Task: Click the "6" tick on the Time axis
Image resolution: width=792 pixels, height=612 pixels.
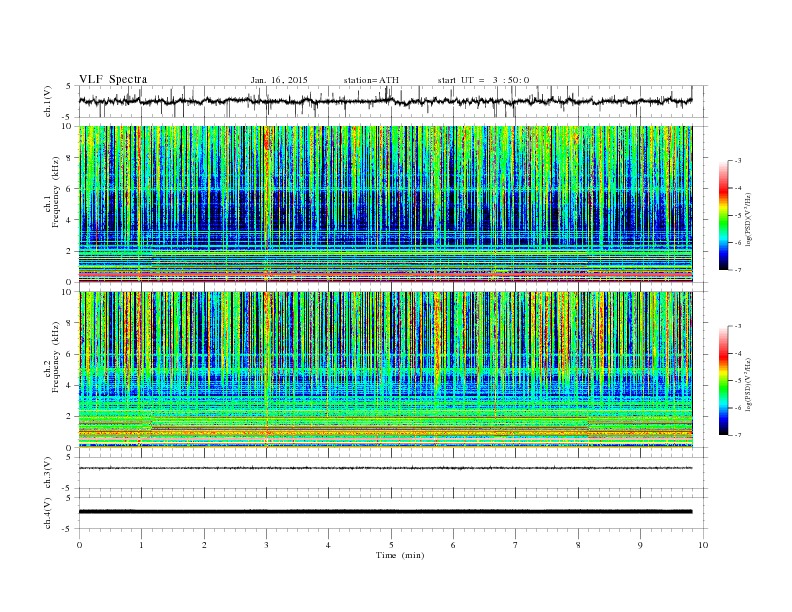Action: [x=453, y=545]
